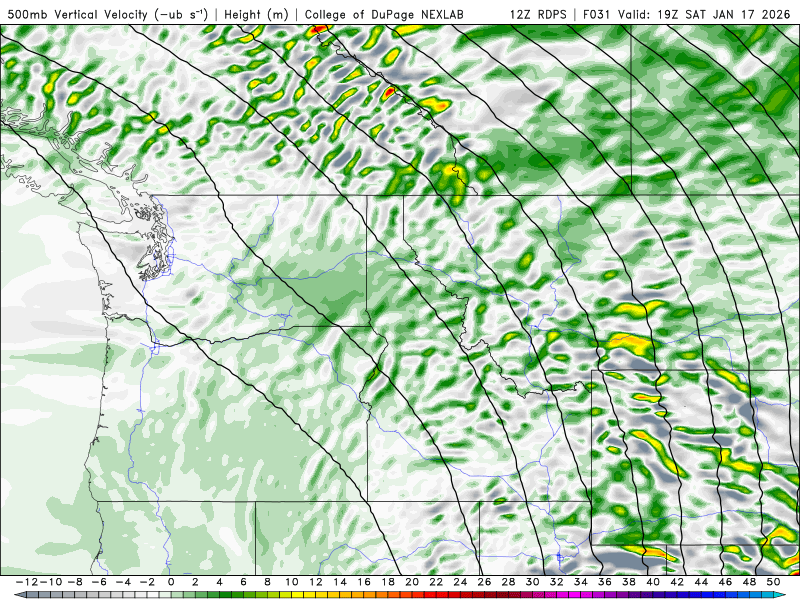The width and height of the screenshot is (800, 600).
Task: Click the "-12" color scale label
Action: pos(27,582)
